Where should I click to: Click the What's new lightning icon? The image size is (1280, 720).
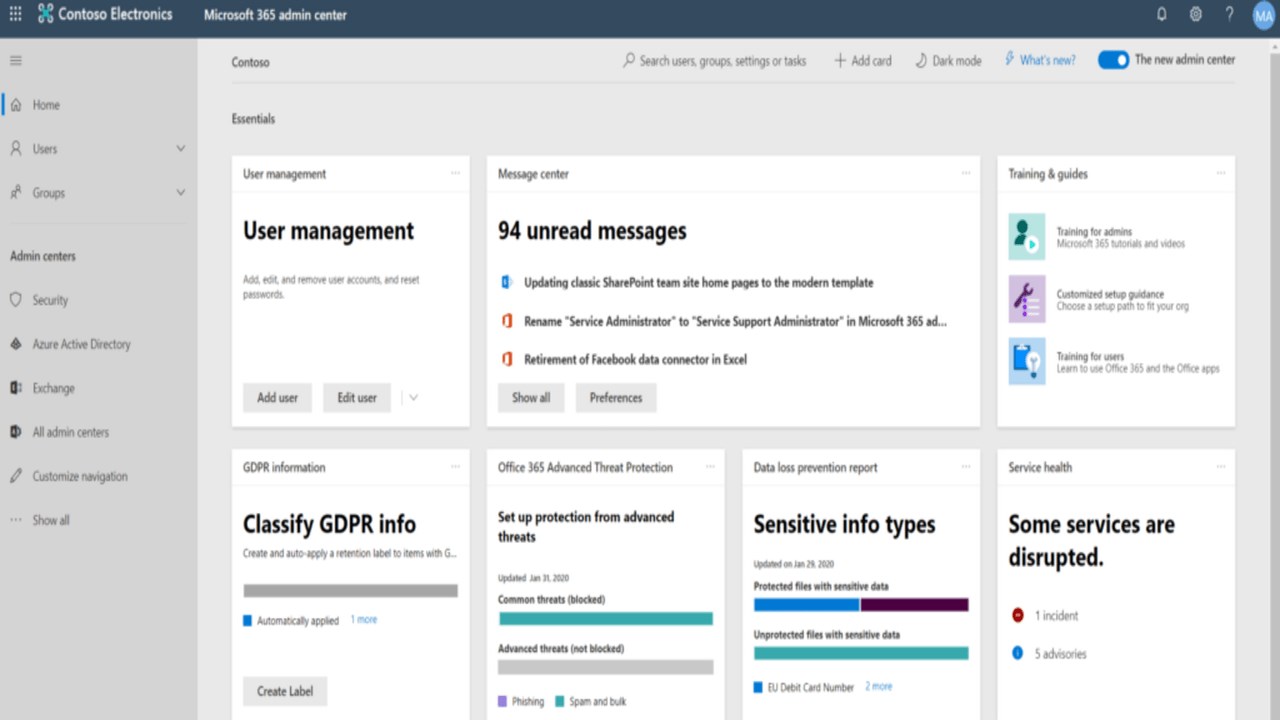pyautogui.click(x=1009, y=59)
